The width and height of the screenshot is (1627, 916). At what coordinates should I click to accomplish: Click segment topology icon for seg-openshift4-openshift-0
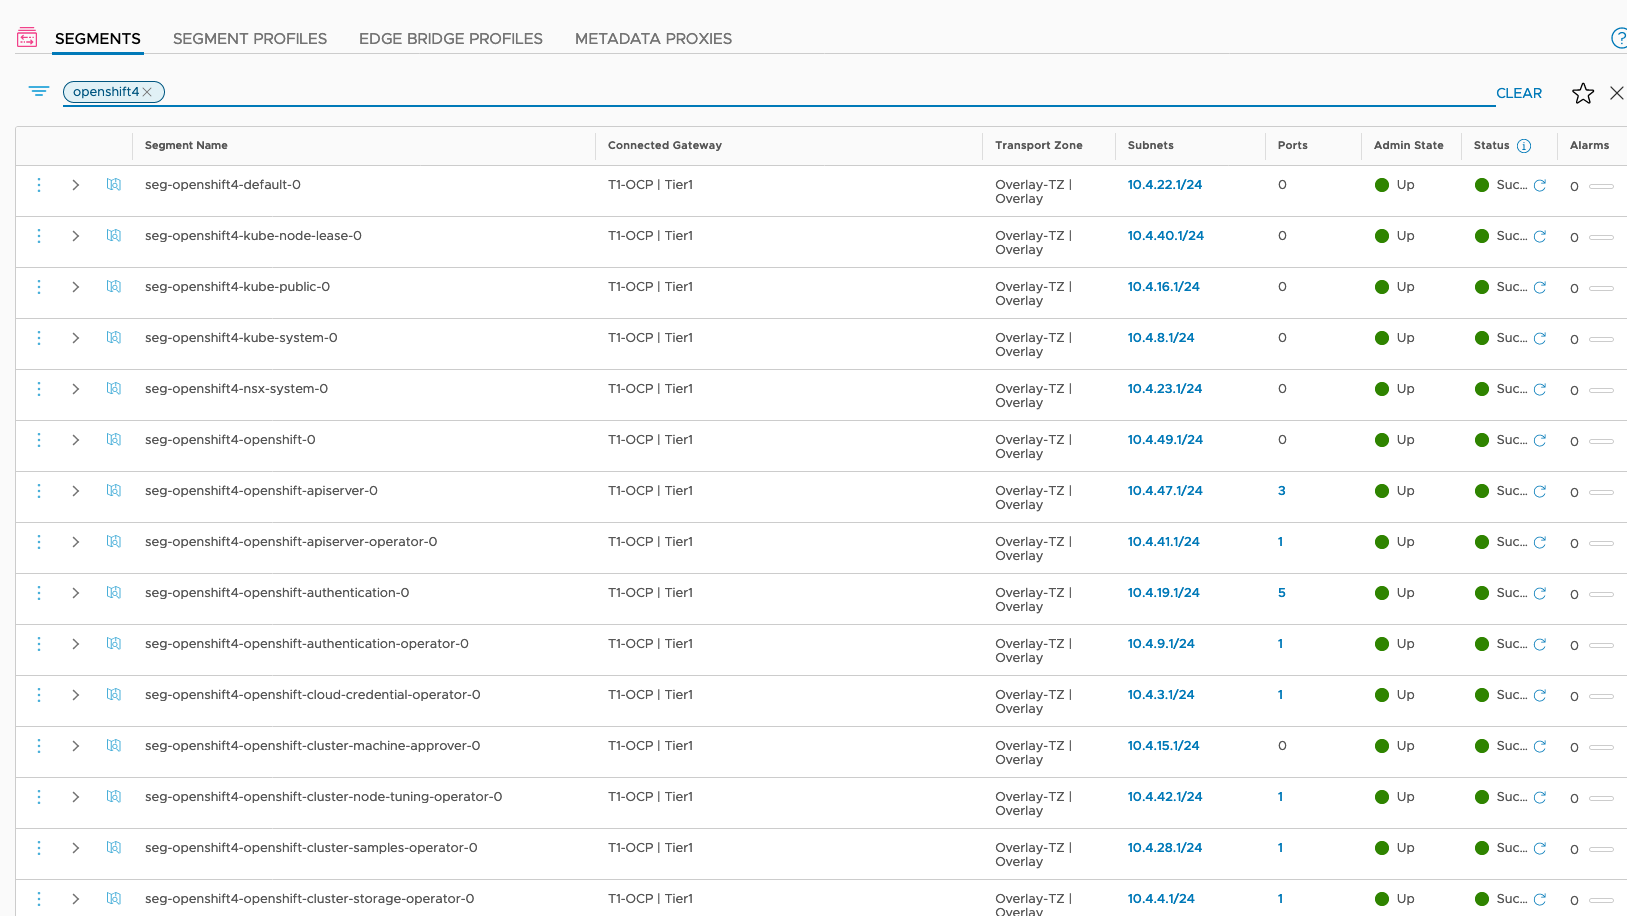coord(114,440)
